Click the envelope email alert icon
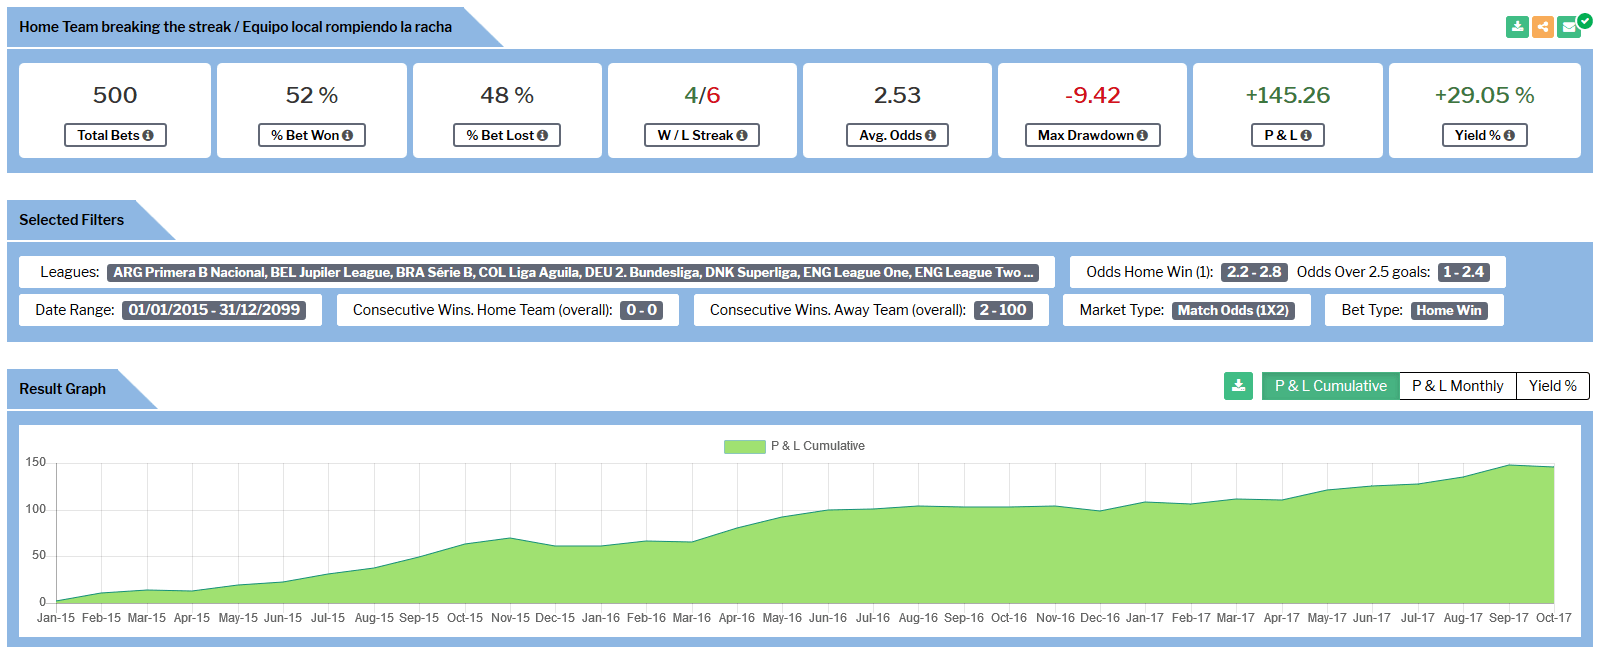 [x=1569, y=27]
